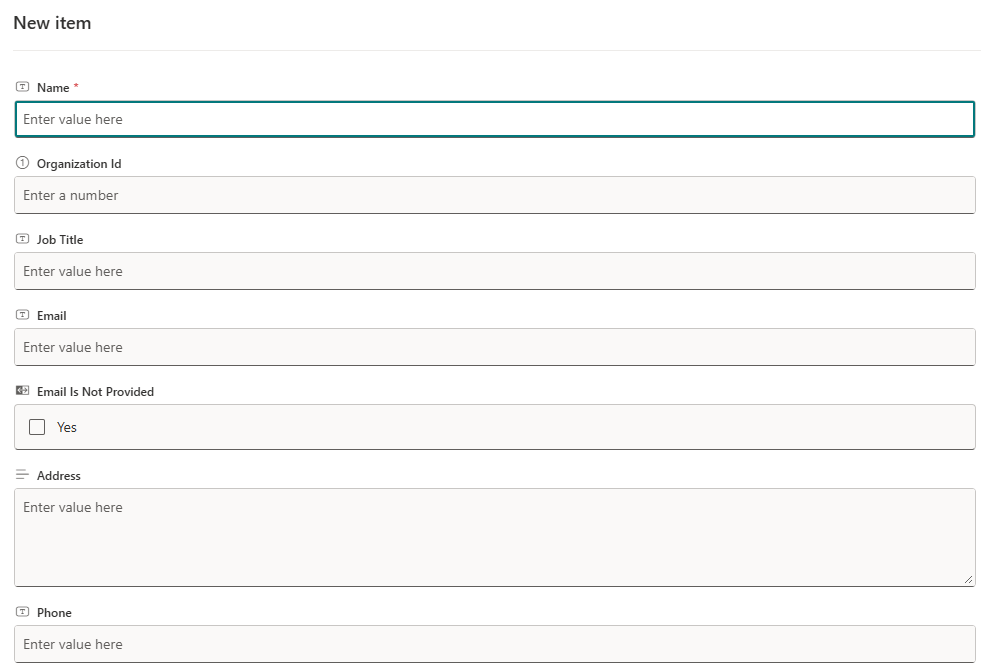Click the Yes label next to the checkbox
The image size is (994, 670).
67,427
